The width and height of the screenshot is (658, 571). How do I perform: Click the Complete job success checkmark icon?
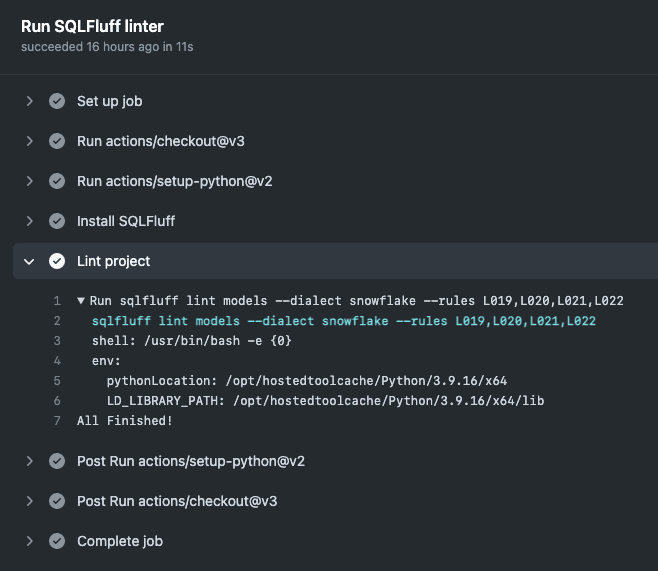57,541
